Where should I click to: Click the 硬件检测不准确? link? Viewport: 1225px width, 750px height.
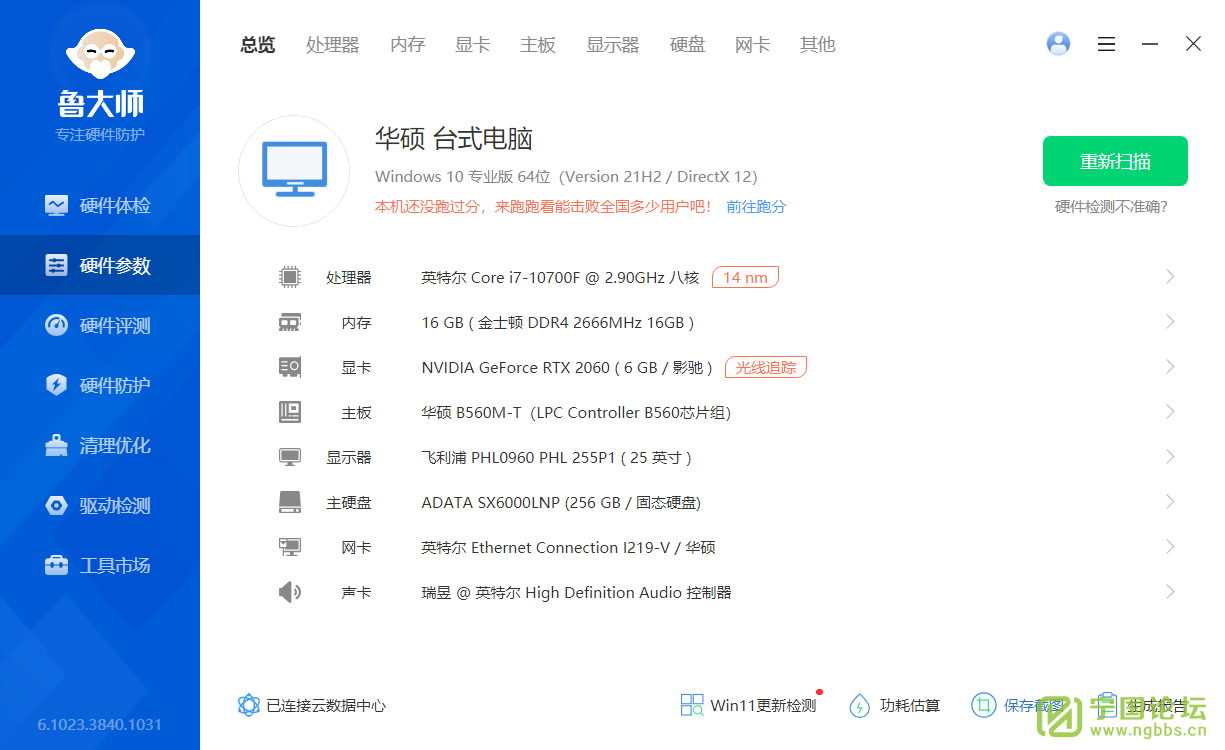click(1111, 207)
